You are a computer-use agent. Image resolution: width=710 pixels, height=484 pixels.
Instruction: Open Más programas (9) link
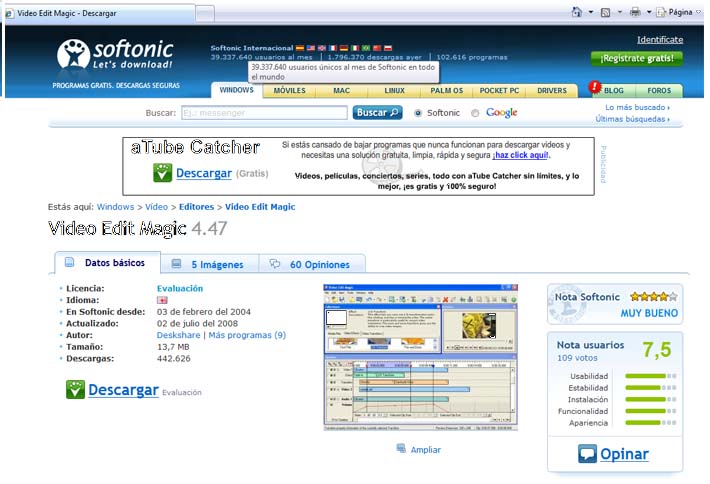tap(247, 335)
